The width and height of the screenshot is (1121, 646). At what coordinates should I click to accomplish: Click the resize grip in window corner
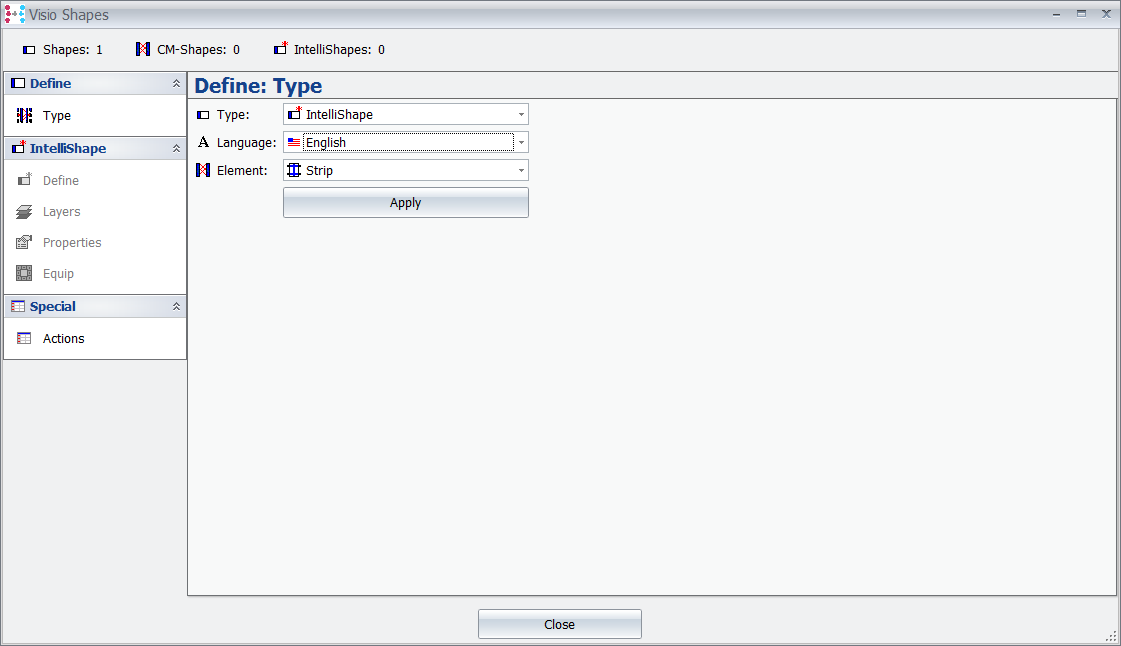(x=1111, y=636)
